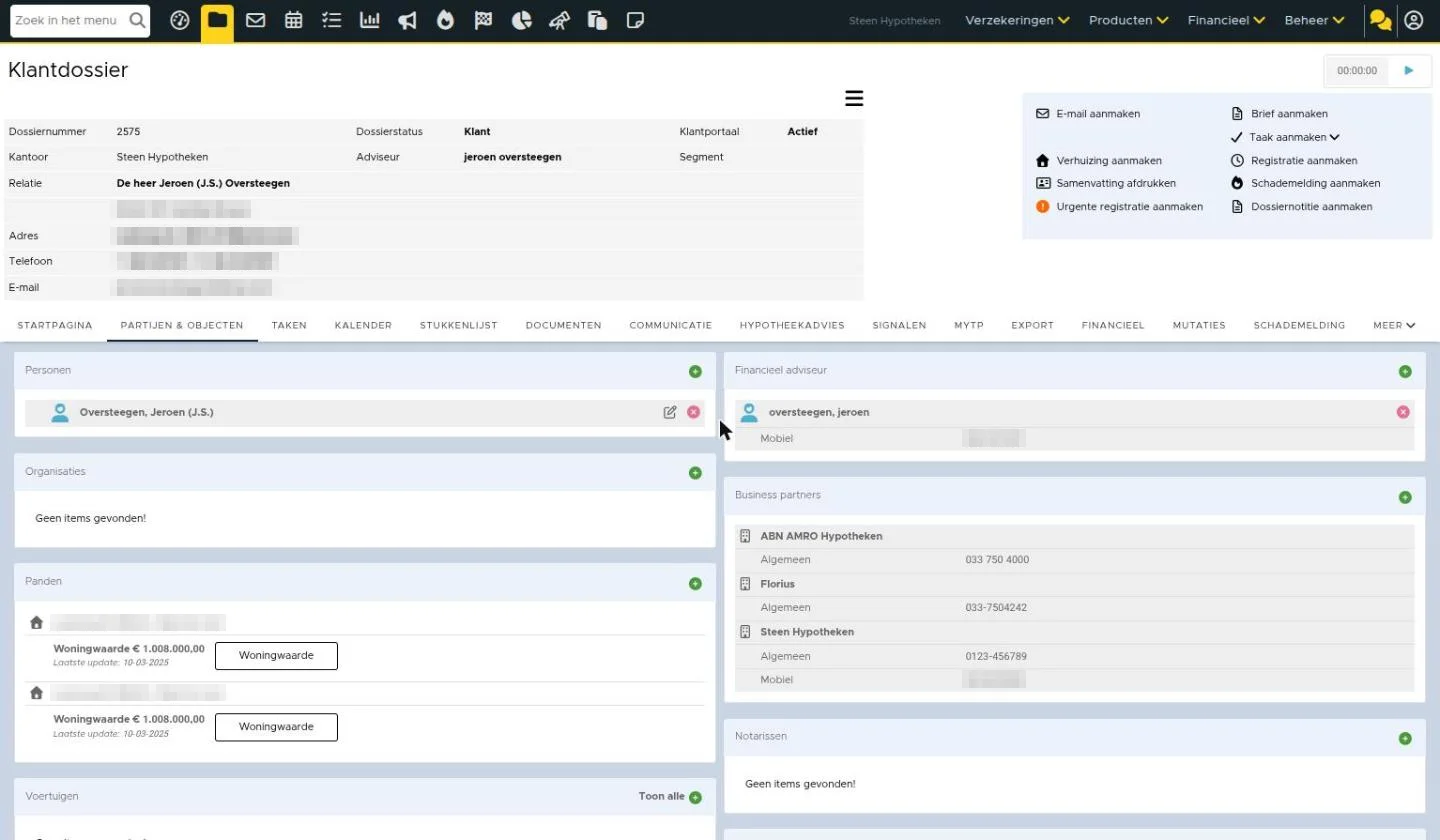
Task: Expand the MEER tab dropdown
Action: [x=1394, y=325]
